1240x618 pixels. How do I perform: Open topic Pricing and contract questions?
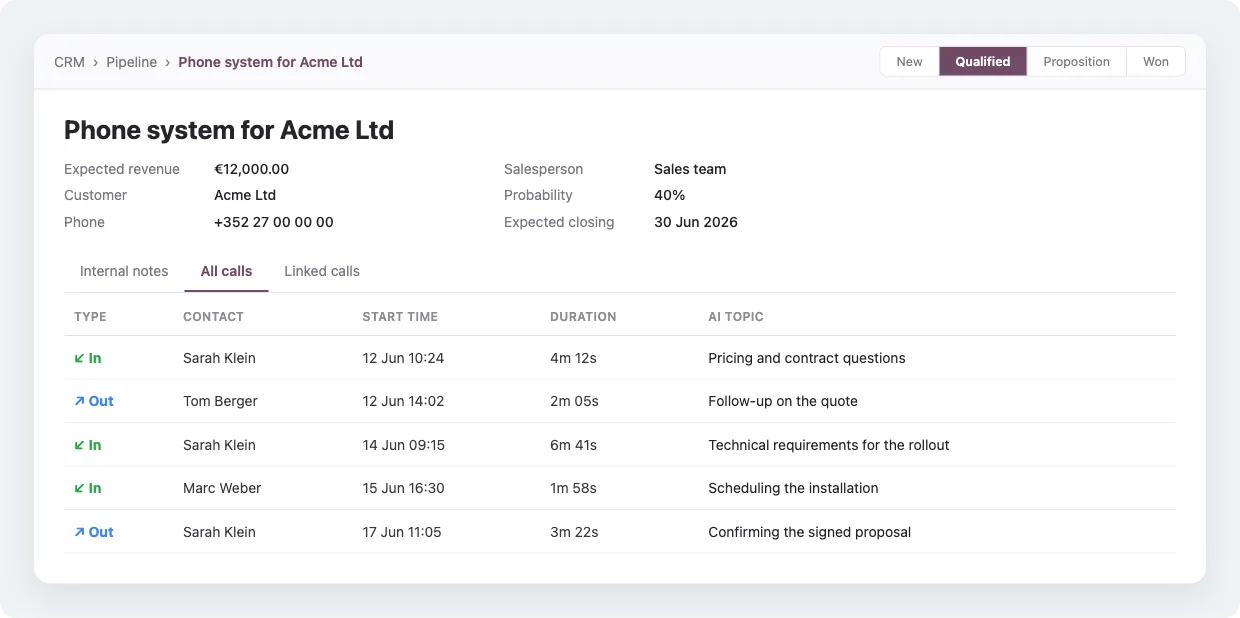click(807, 358)
